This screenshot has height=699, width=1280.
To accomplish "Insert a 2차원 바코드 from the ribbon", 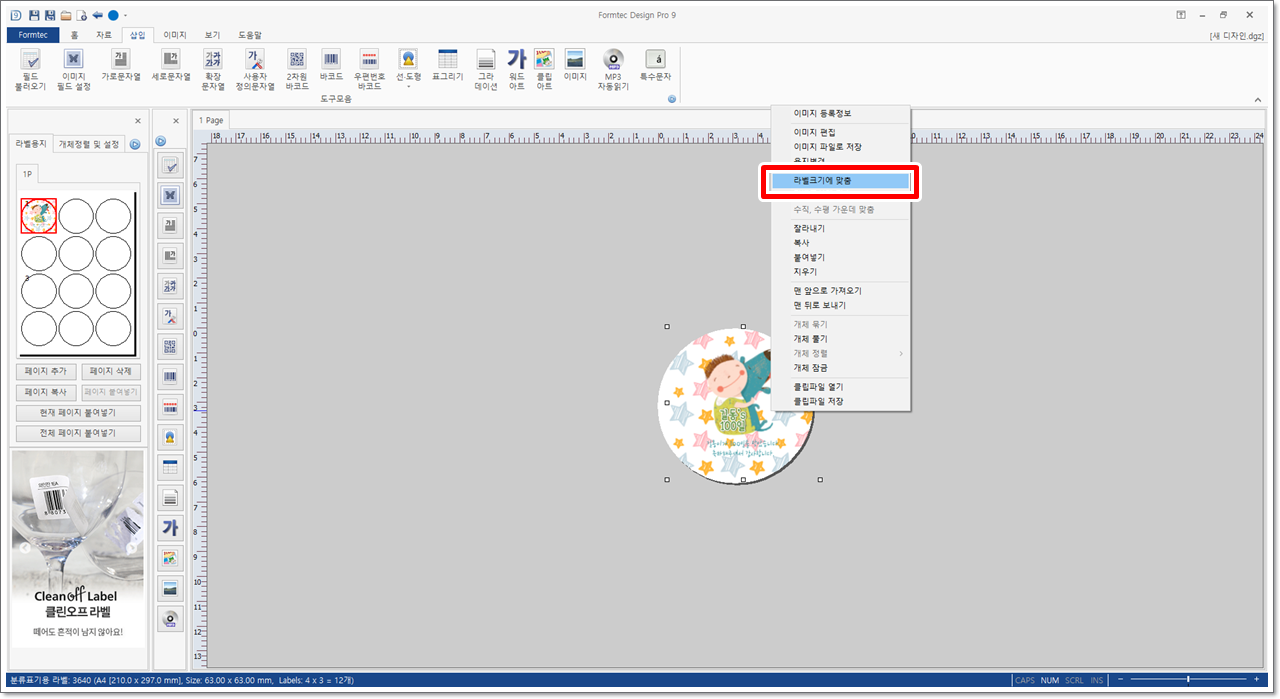I will 297,69.
